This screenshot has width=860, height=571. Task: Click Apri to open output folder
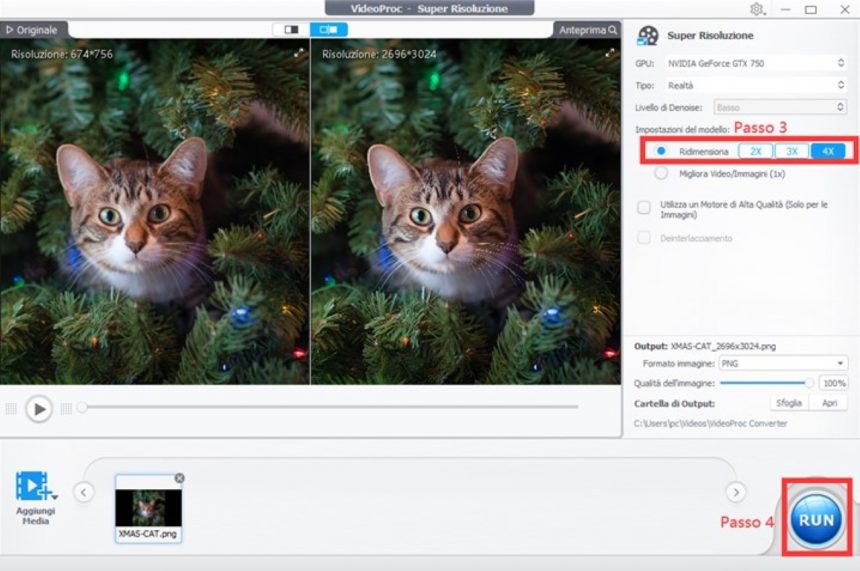click(829, 403)
